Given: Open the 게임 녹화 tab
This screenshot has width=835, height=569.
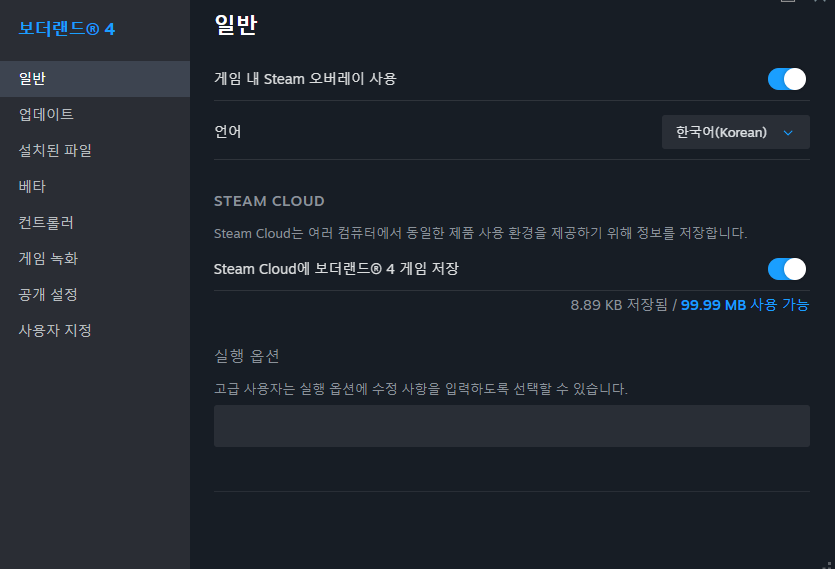Looking at the screenshot, I should click(x=48, y=259).
